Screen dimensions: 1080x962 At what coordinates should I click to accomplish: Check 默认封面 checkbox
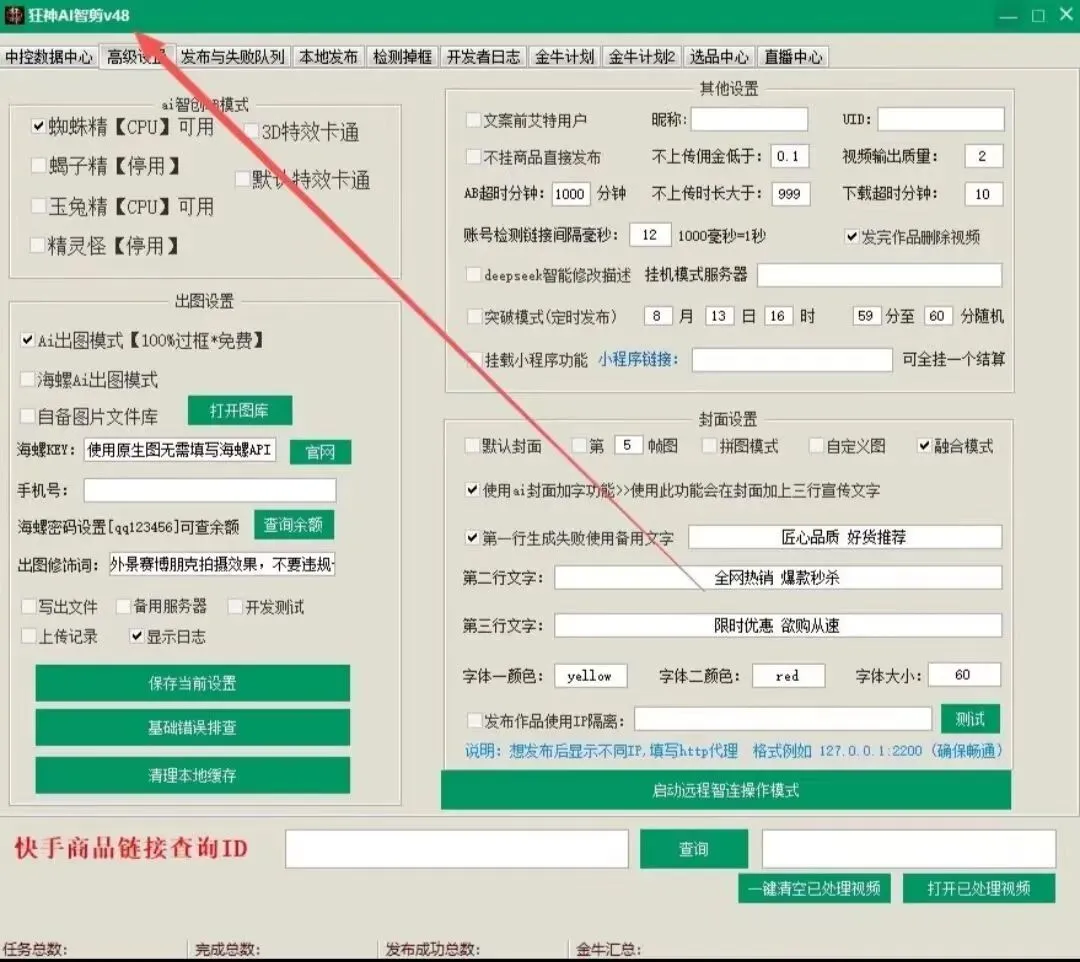[472, 446]
